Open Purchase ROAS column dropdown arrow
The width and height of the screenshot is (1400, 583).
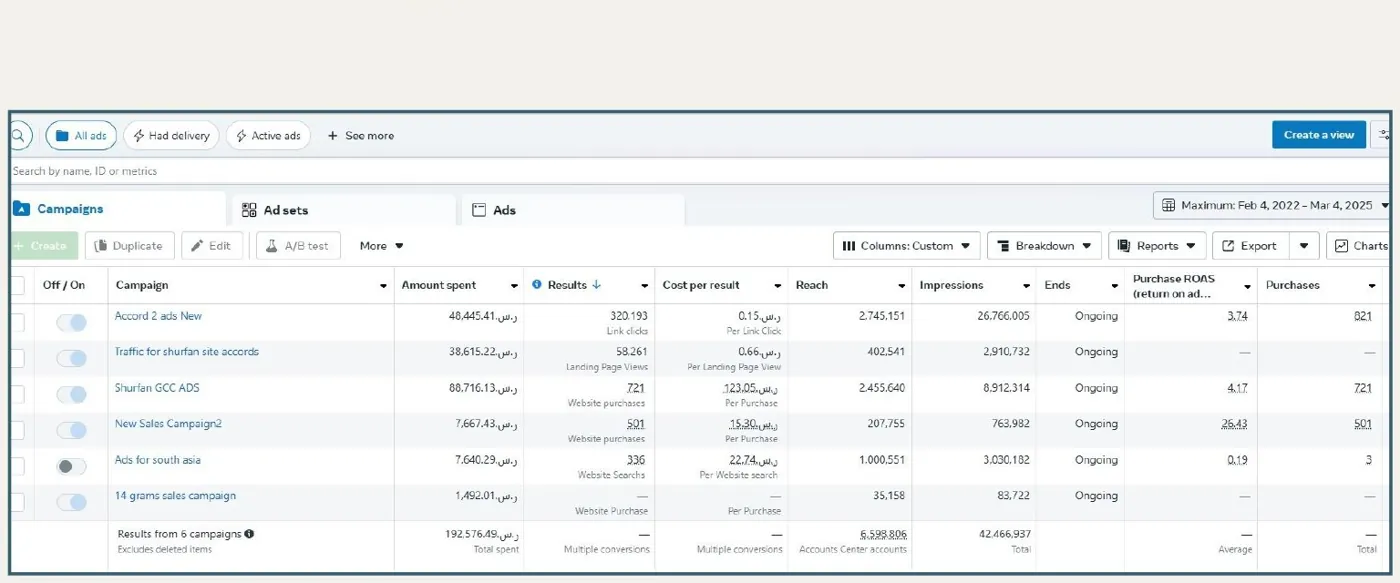[1247, 286]
